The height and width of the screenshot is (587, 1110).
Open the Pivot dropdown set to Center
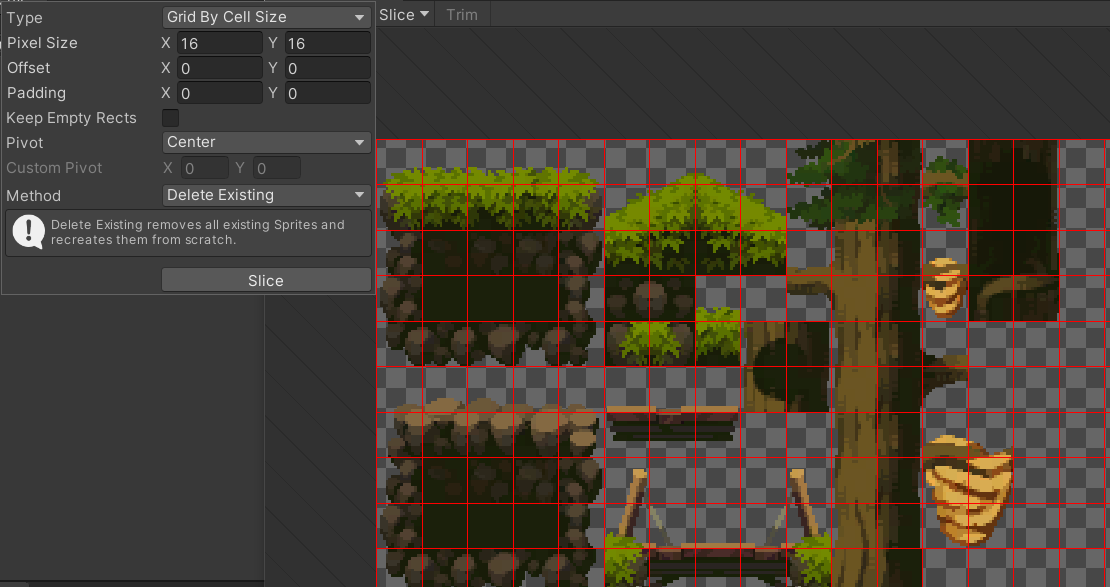[x=265, y=142]
